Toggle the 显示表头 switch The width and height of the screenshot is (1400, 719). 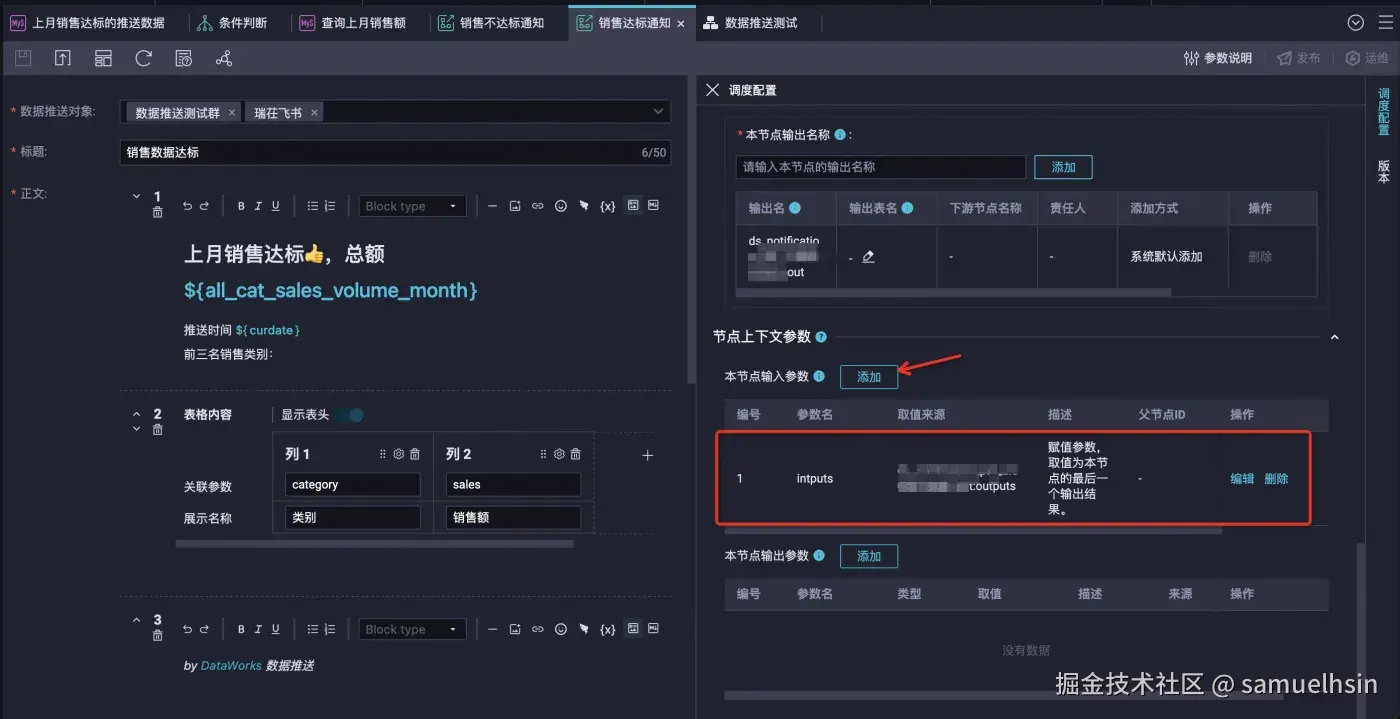(350, 415)
